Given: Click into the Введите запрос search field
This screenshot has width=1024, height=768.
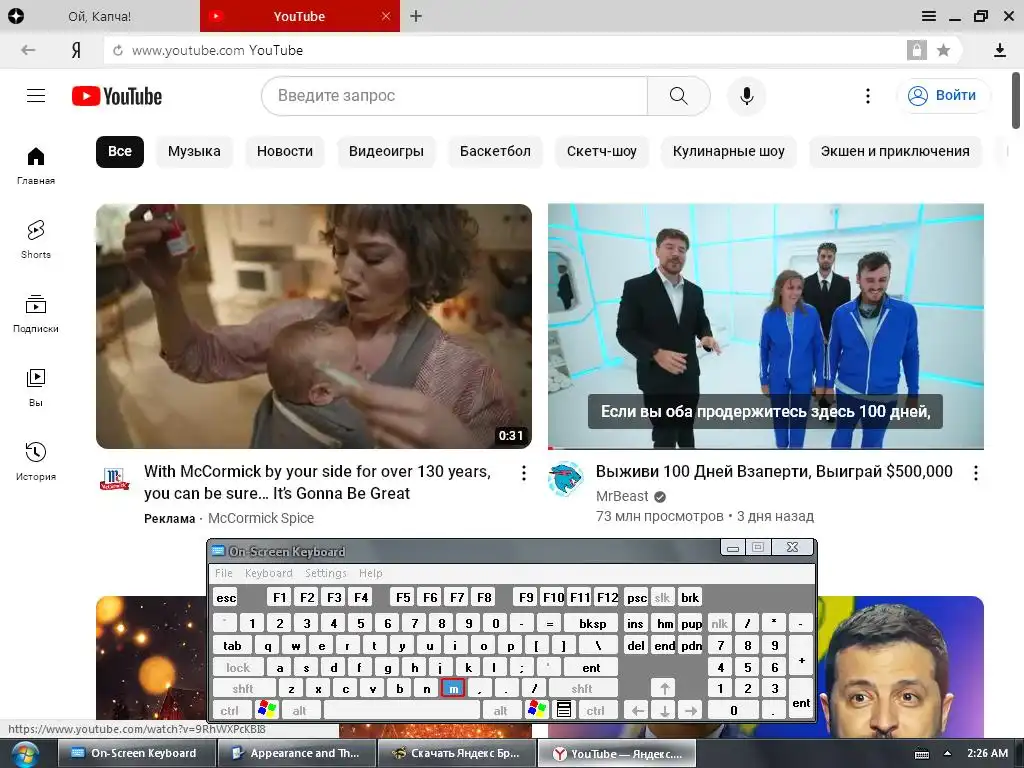Looking at the screenshot, I should (x=455, y=96).
